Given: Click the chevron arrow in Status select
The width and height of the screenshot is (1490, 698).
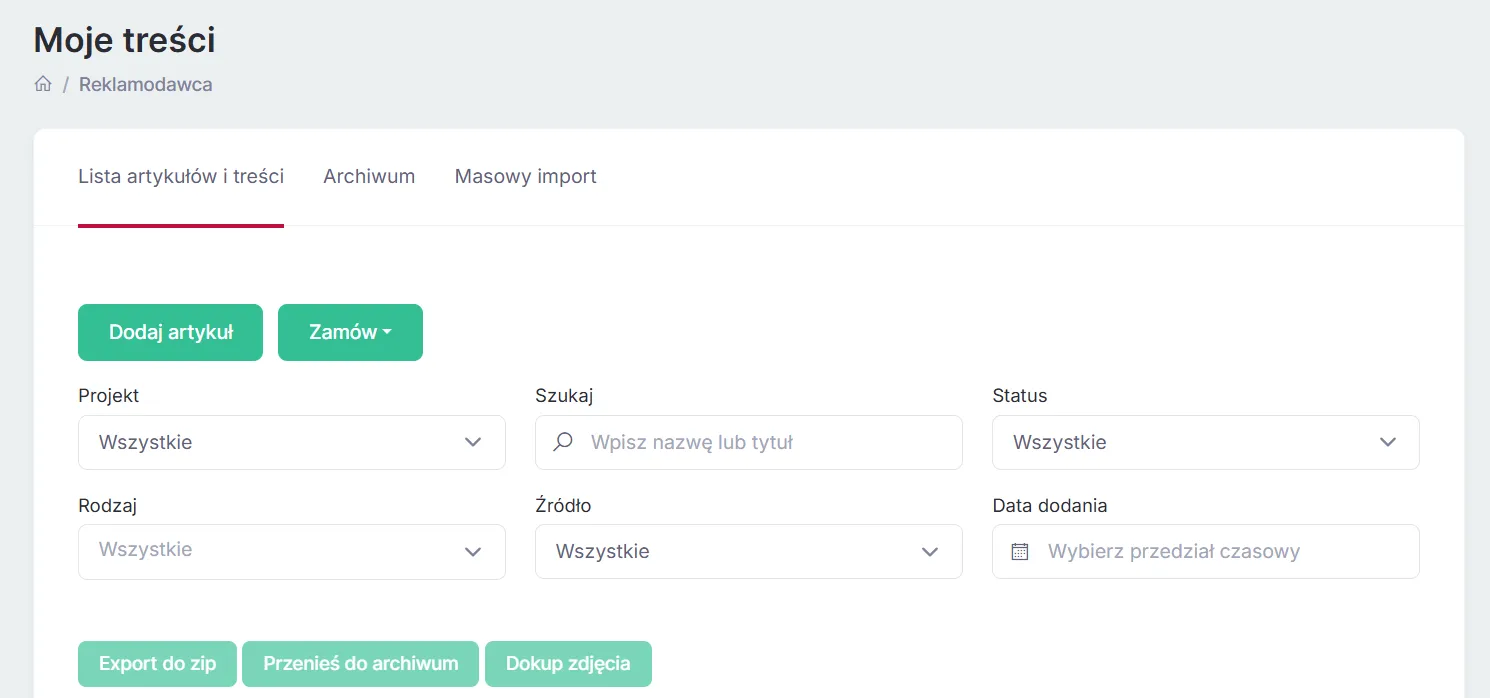Looking at the screenshot, I should click(1388, 442).
